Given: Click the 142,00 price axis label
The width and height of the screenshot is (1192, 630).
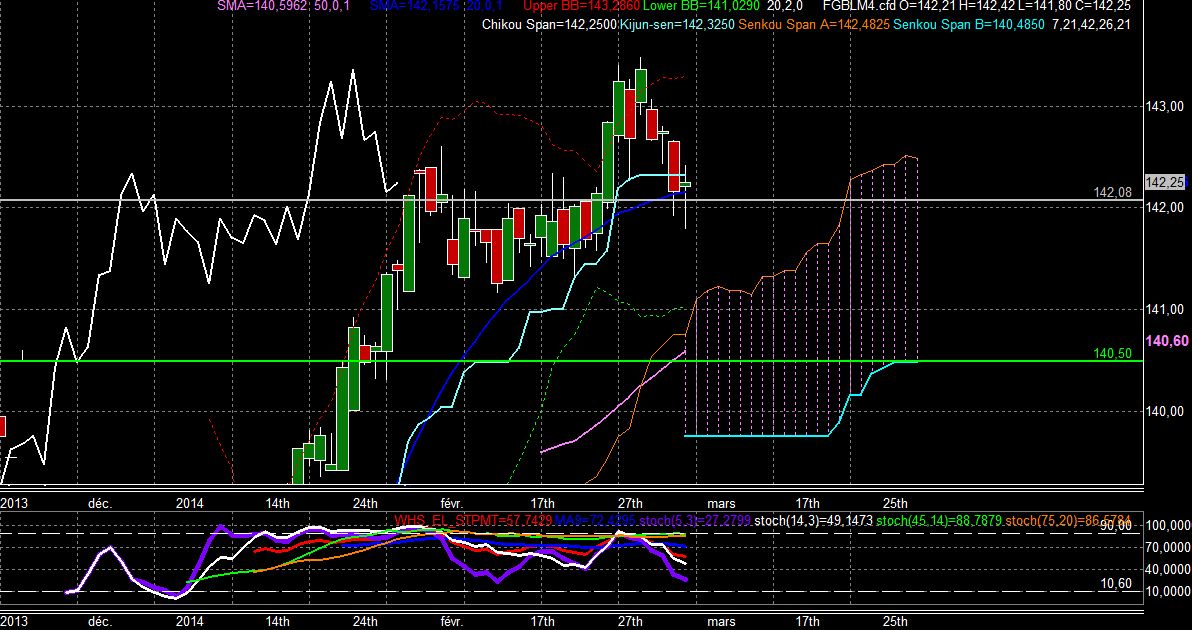Looking at the screenshot, I should coord(1165,207).
